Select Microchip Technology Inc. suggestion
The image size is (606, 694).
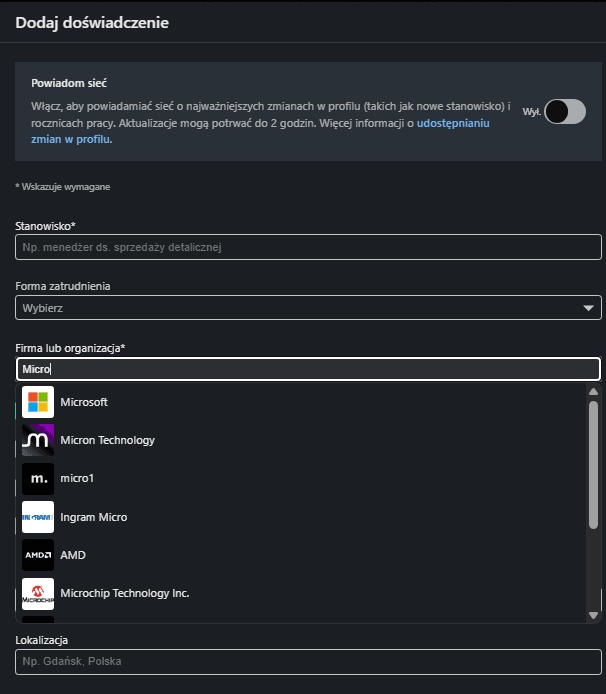301,594
